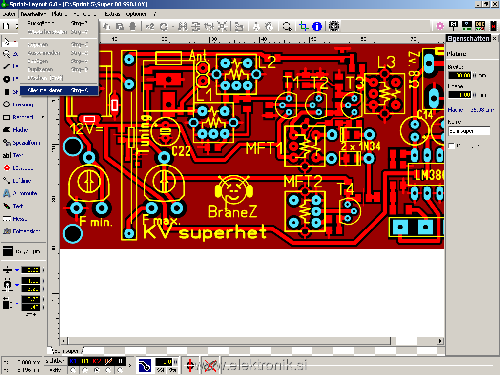Click the crossed-out link button in status bar

tap(210, 365)
